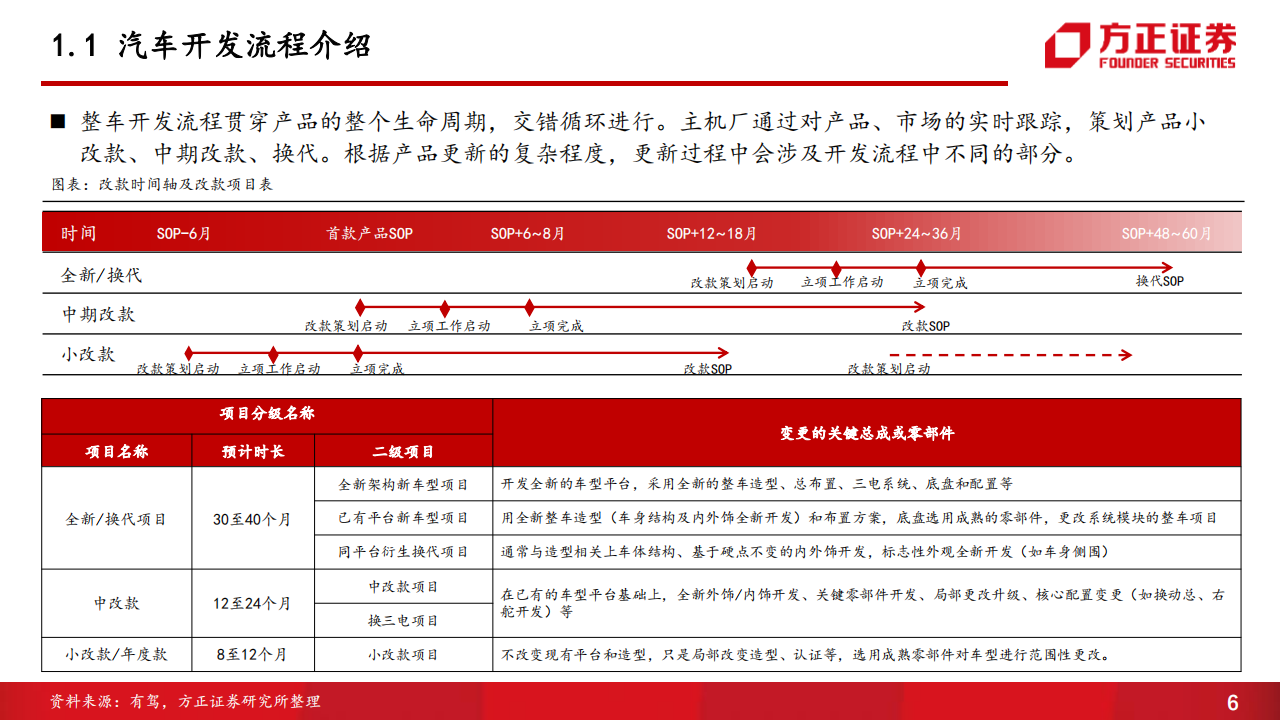Click the 小改款项目 sub-project cell
Viewport: 1280px width, 720px height.
(x=403, y=655)
